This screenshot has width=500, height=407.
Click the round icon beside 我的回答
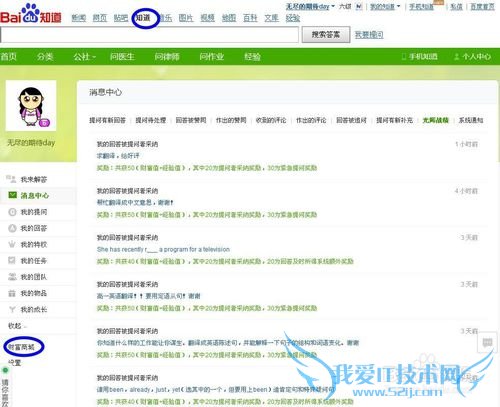coord(12,228)
